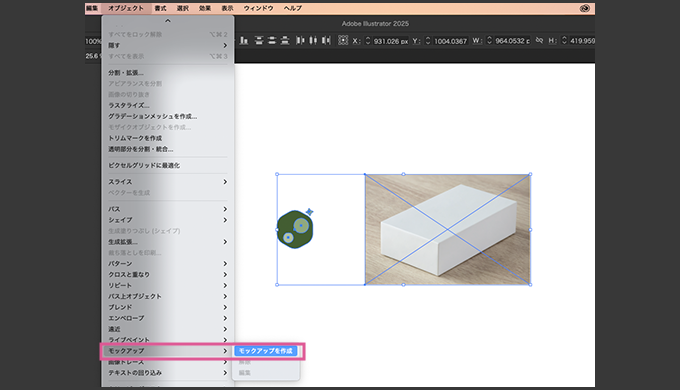The image size is (680, 390).
Task: Expand the リピート submenu
Action: (x=167, y=285)
